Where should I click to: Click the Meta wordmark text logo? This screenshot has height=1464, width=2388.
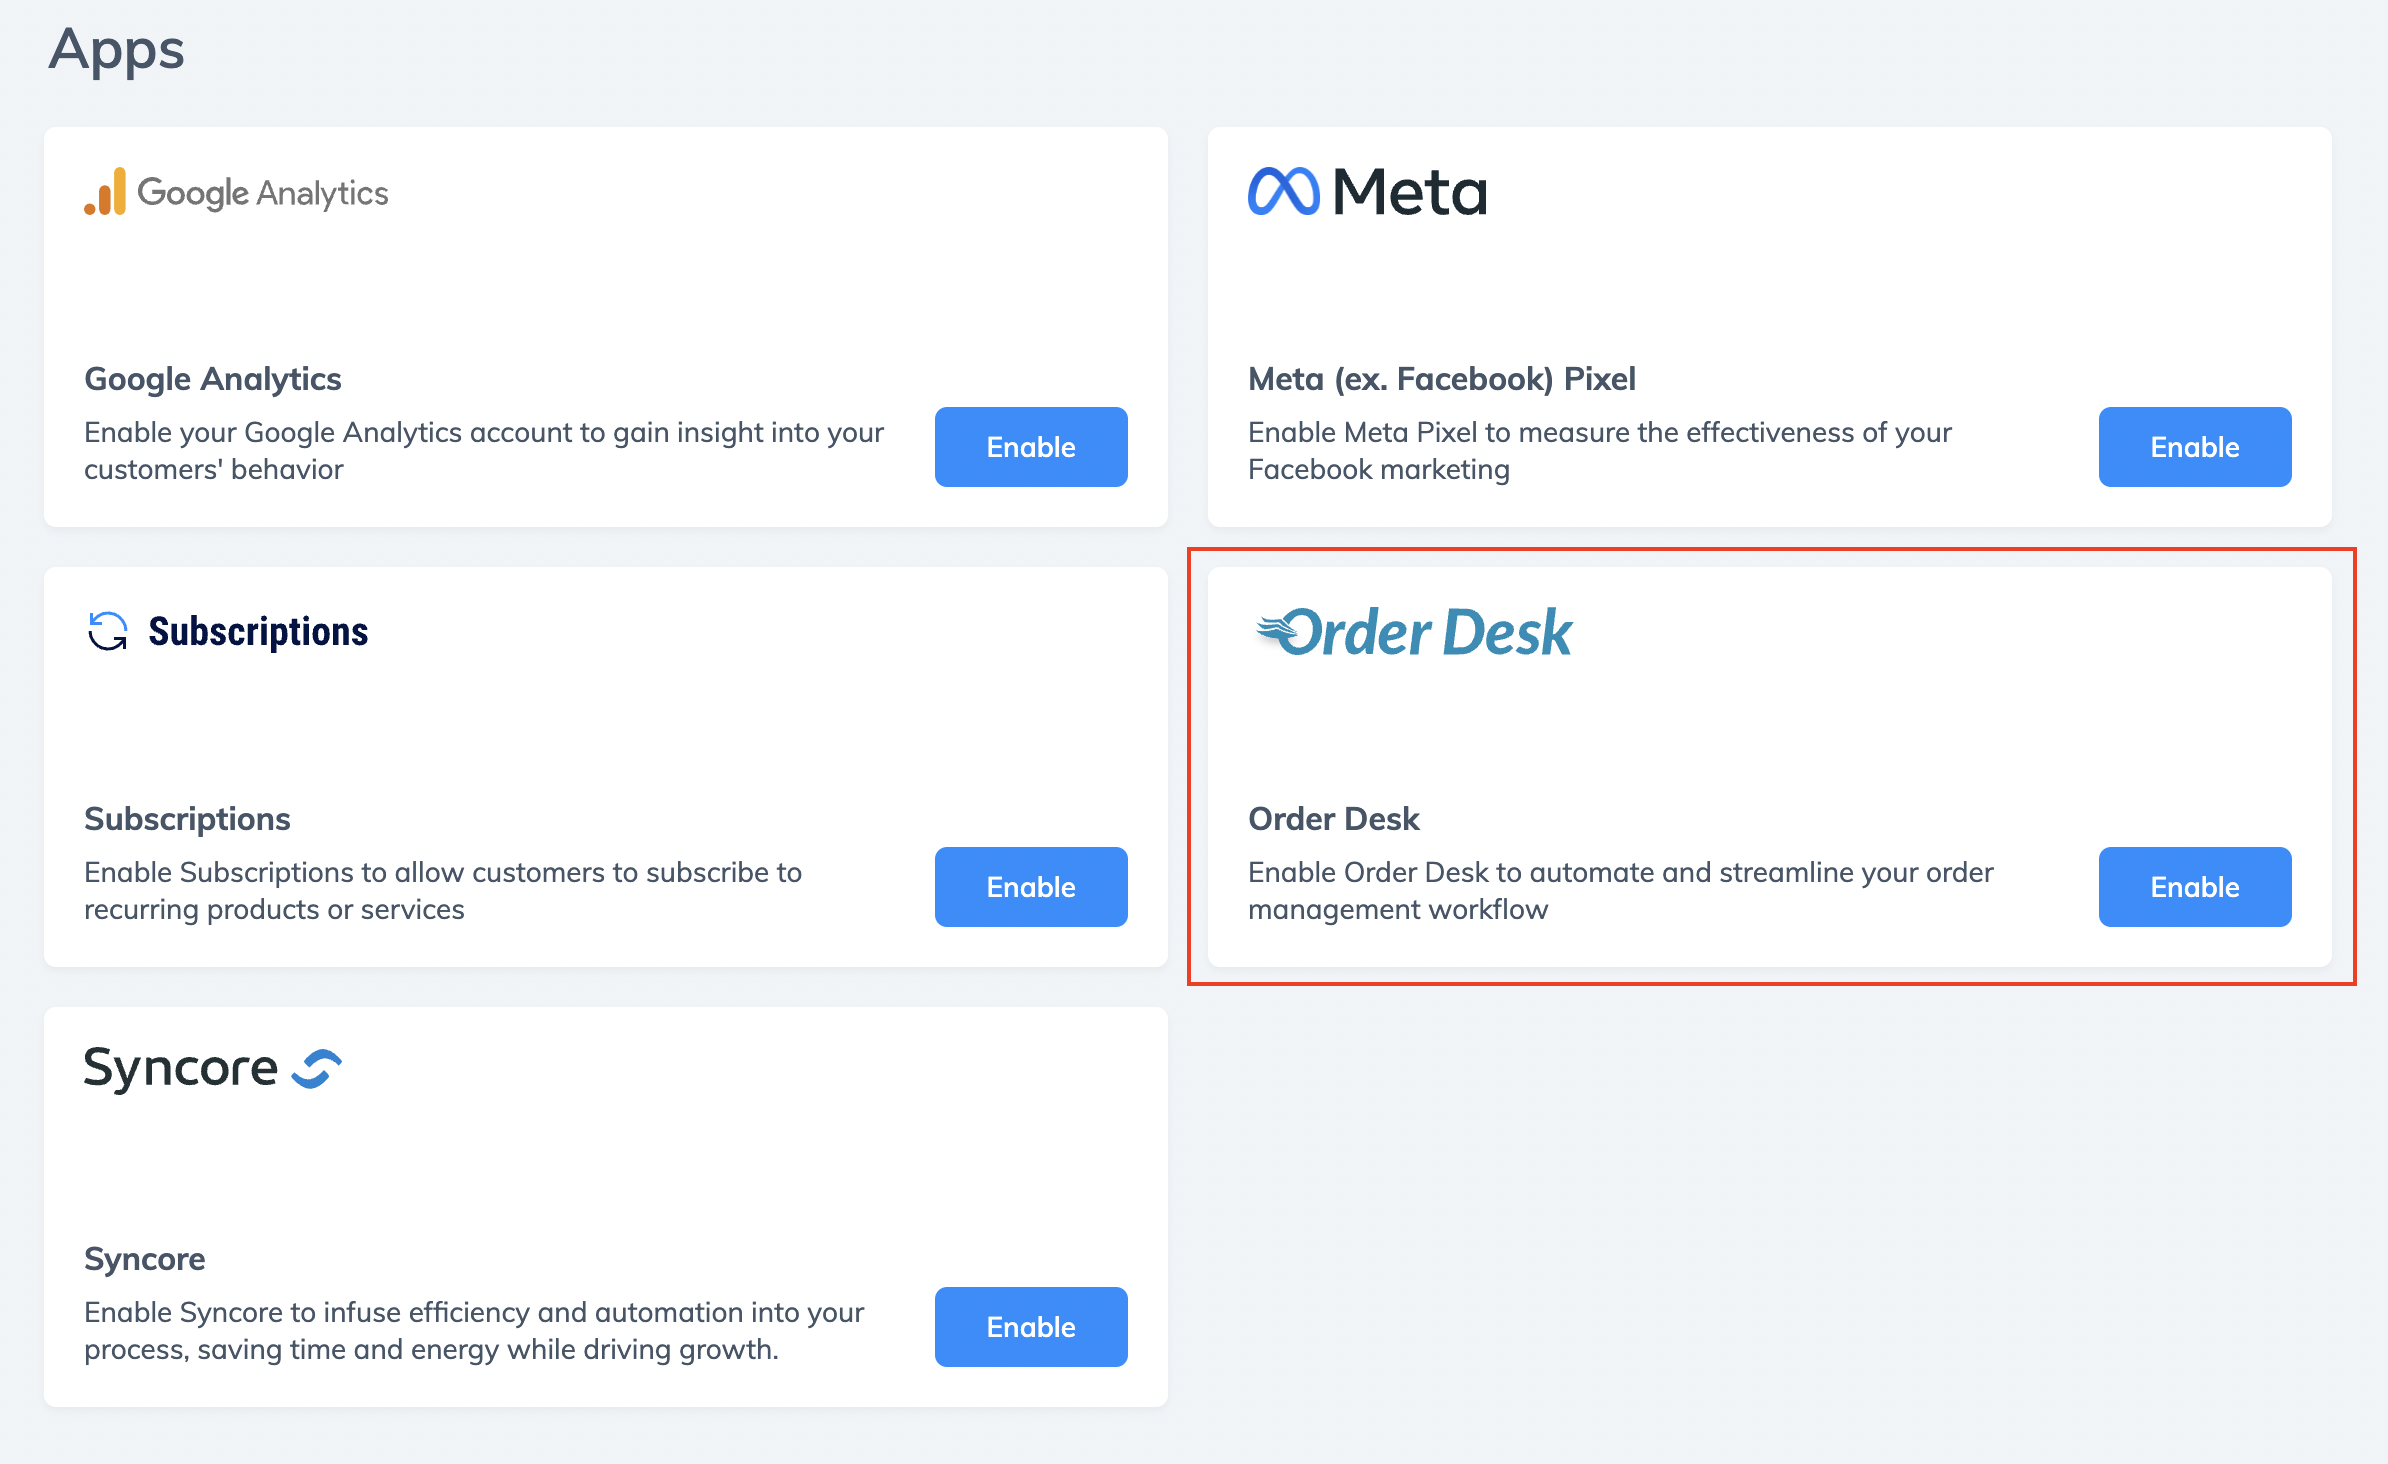(x=1410, y=192)
